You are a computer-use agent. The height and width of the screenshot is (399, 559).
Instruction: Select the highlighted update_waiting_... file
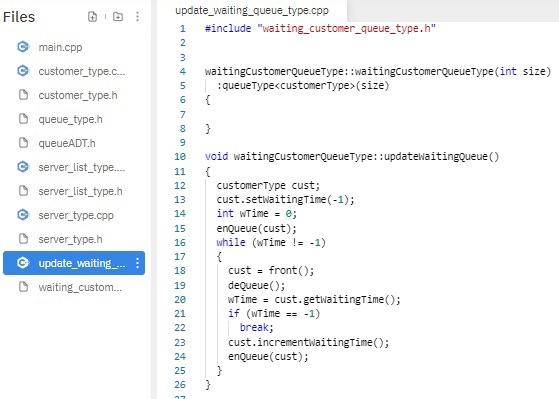click(x=74, y=263)
